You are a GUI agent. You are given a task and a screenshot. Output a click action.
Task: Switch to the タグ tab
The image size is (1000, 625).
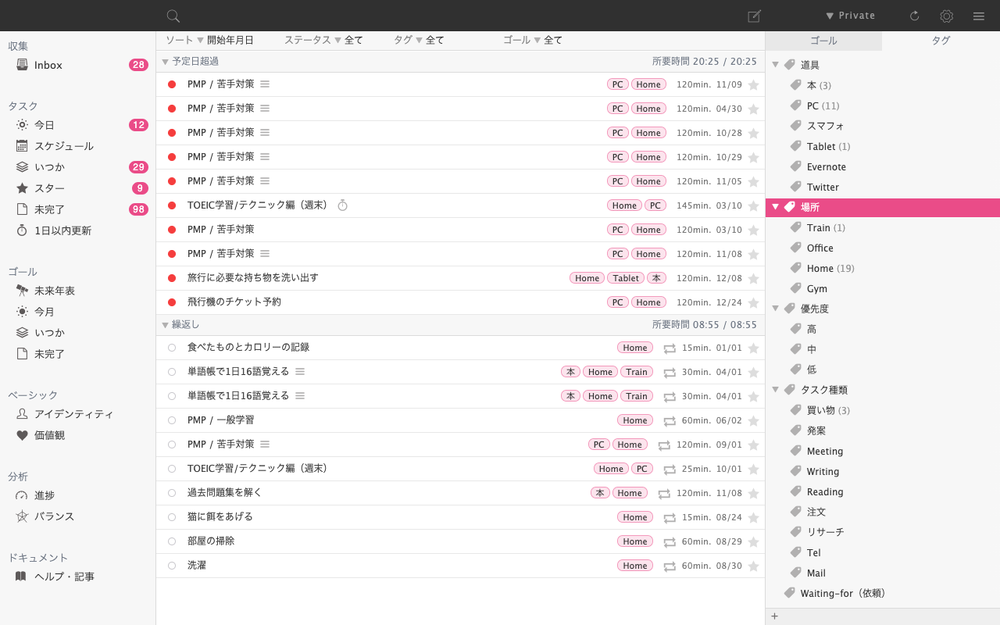point(941,41)
